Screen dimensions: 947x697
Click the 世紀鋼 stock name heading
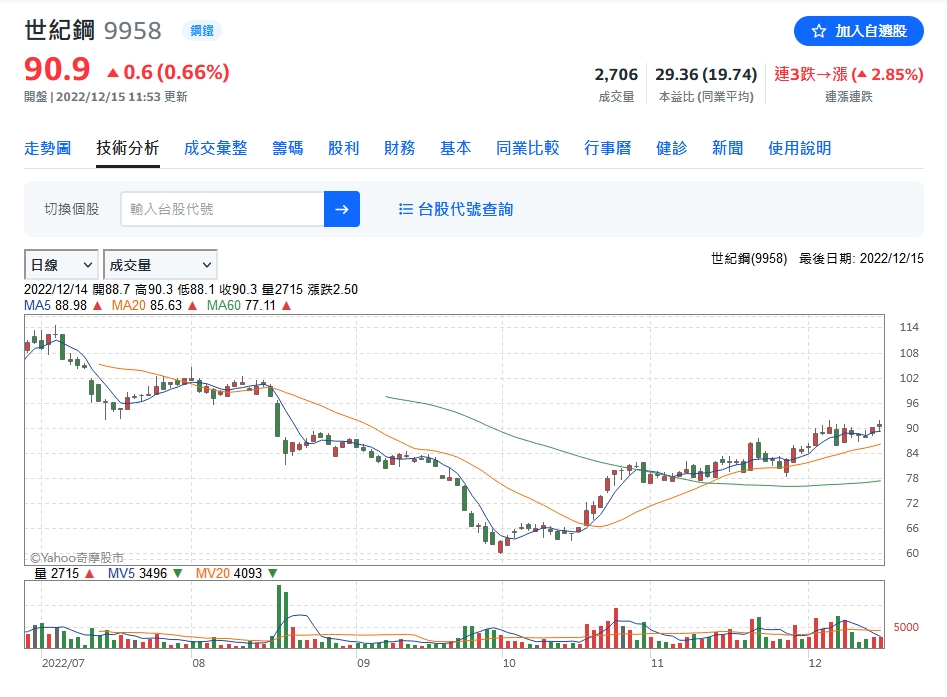tap(59, 30)
